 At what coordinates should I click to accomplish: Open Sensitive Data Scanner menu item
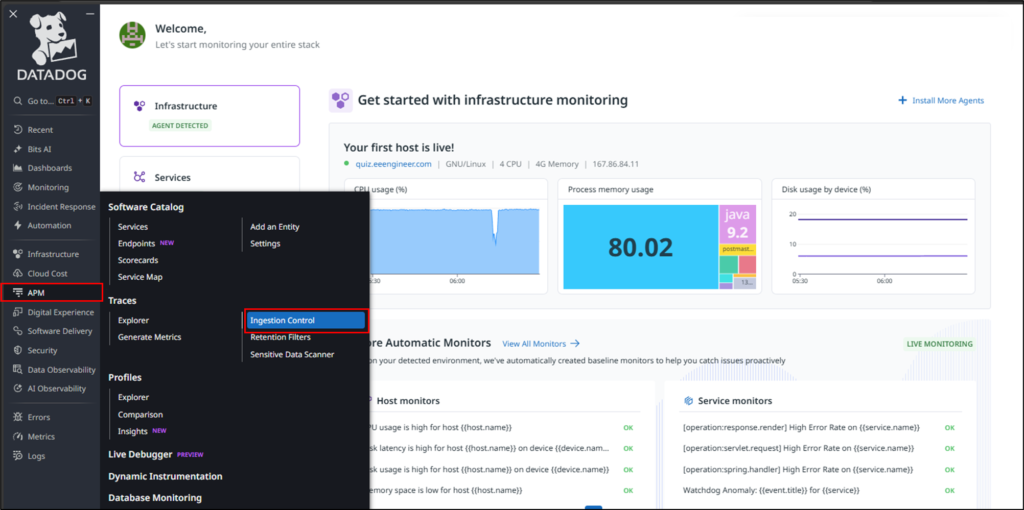click(292, 354)
